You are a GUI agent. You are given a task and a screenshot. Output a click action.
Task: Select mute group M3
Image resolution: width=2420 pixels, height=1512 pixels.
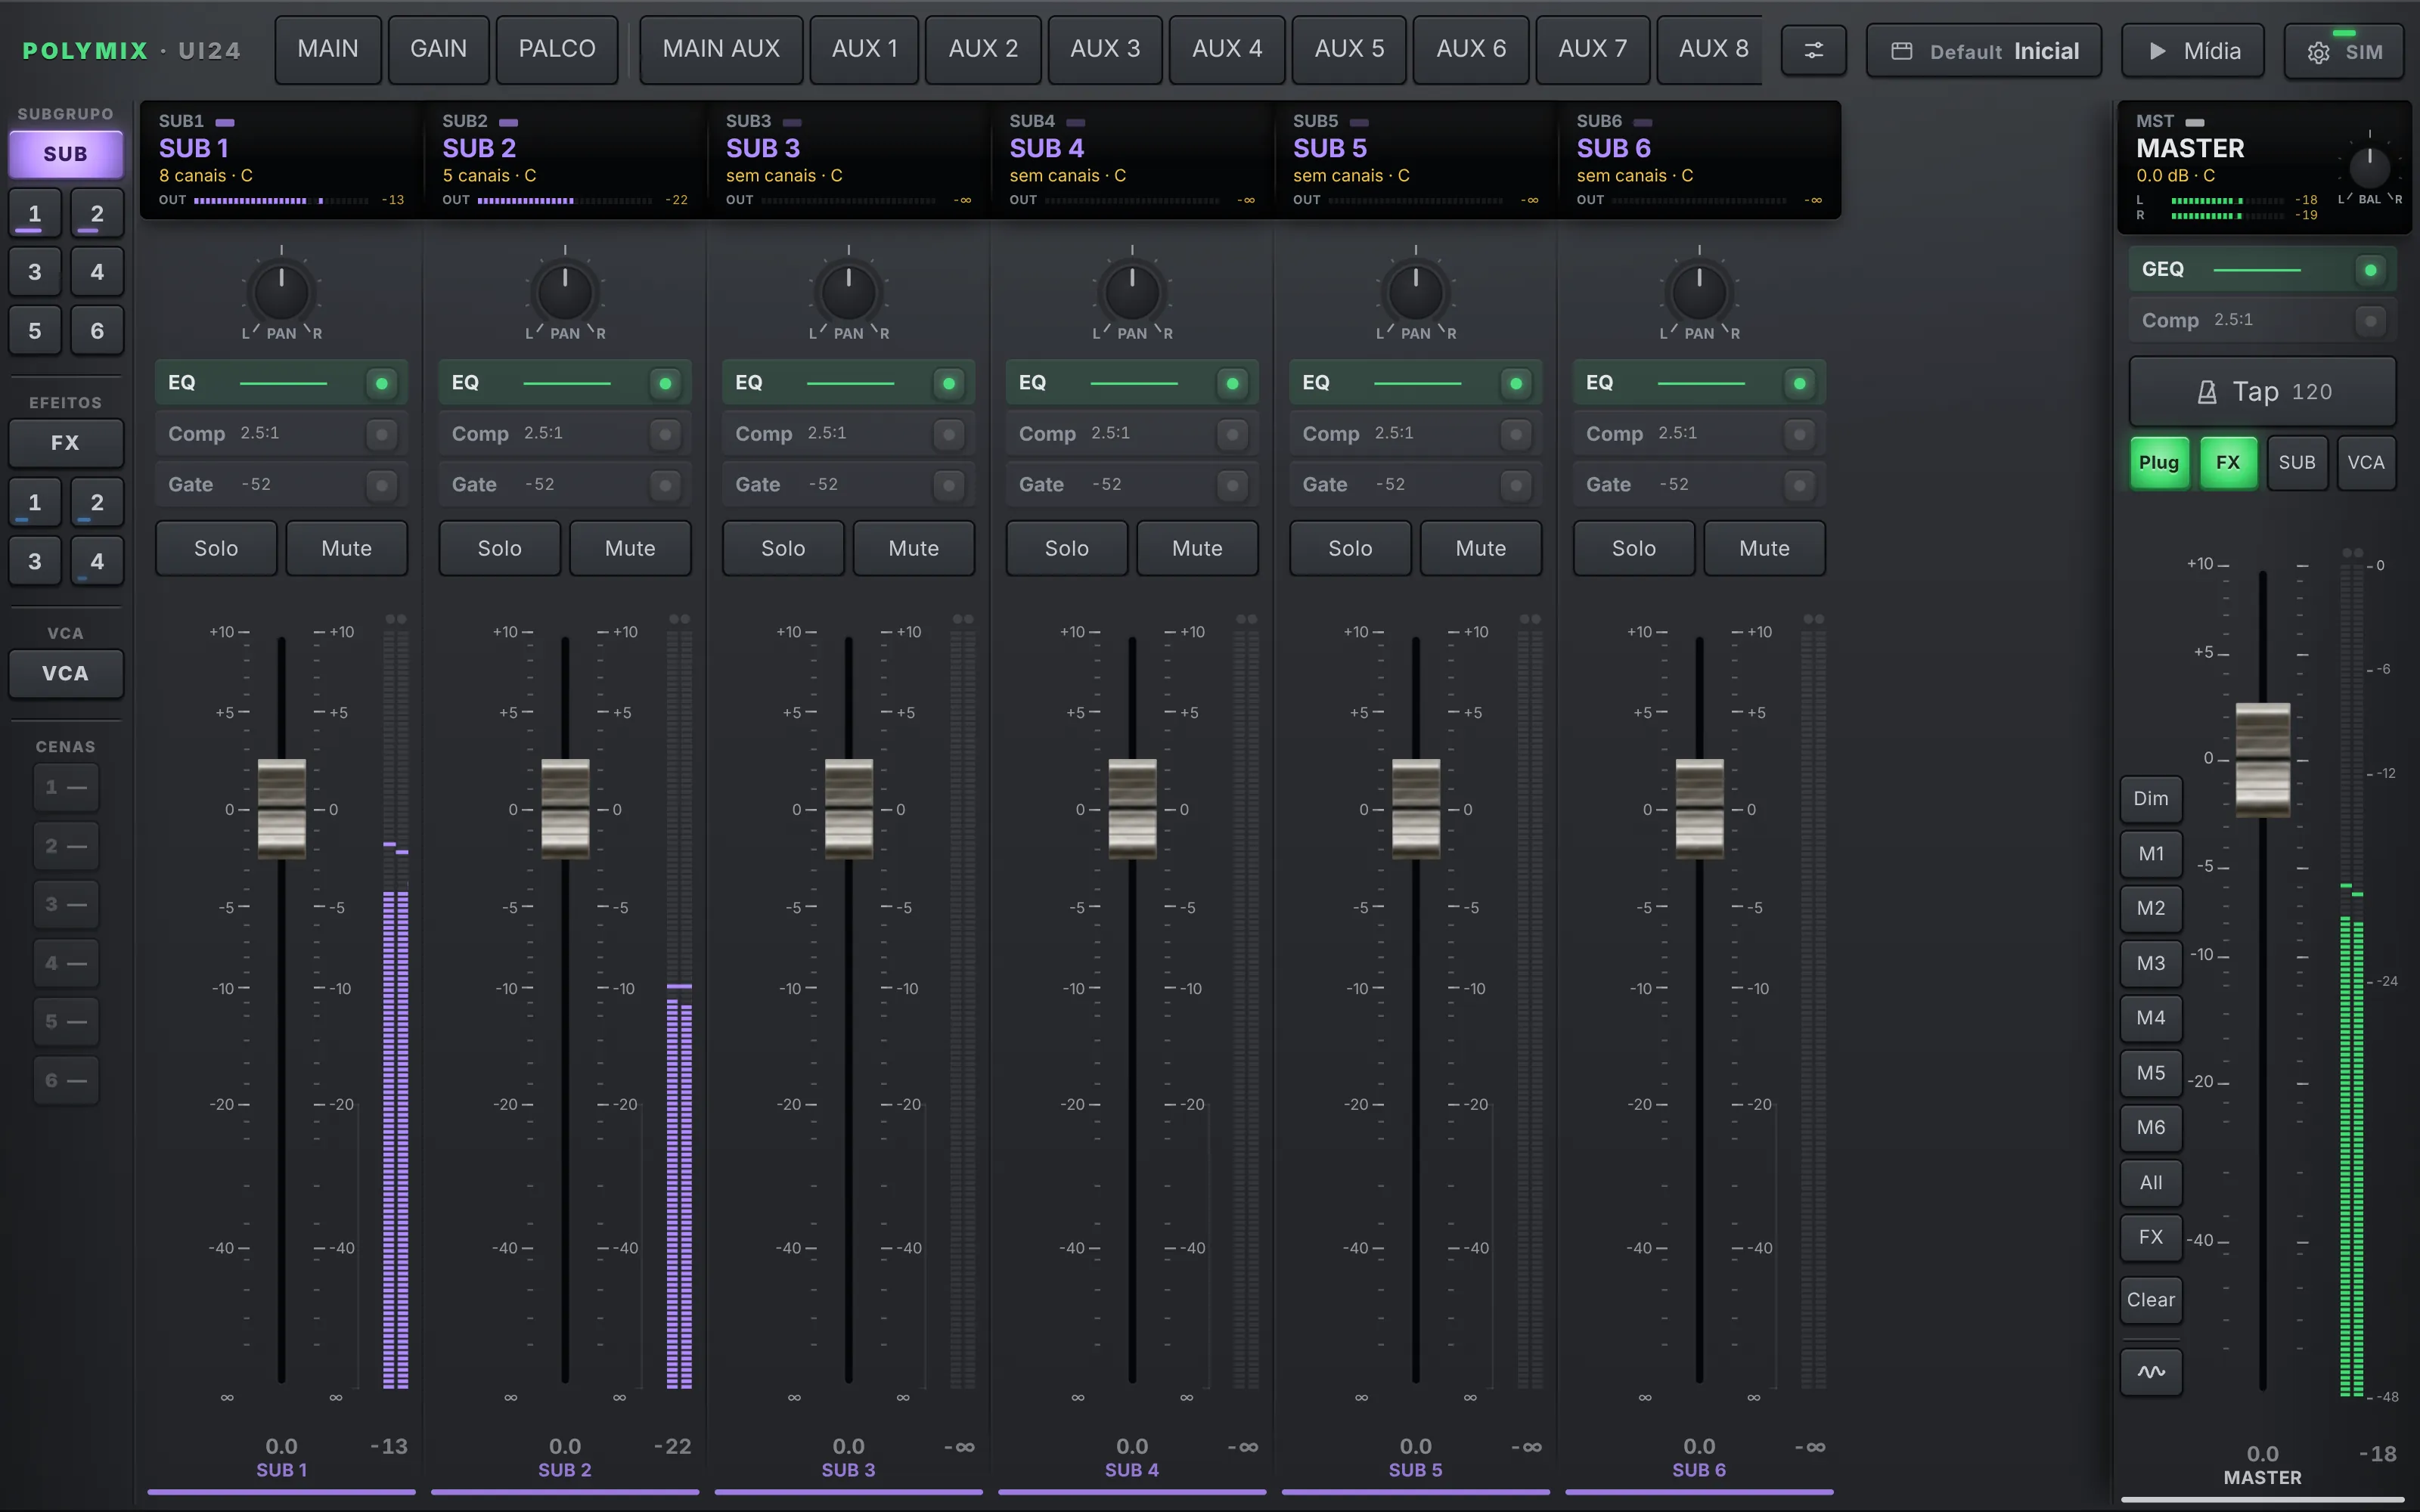point(2151,963)
